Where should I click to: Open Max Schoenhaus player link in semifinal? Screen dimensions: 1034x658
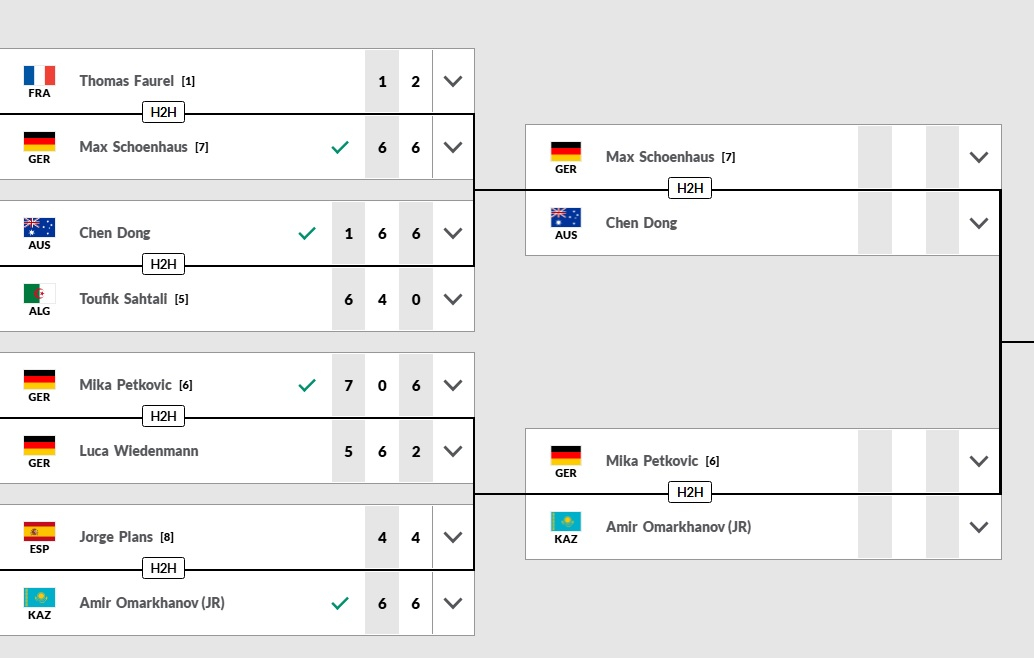660,157
